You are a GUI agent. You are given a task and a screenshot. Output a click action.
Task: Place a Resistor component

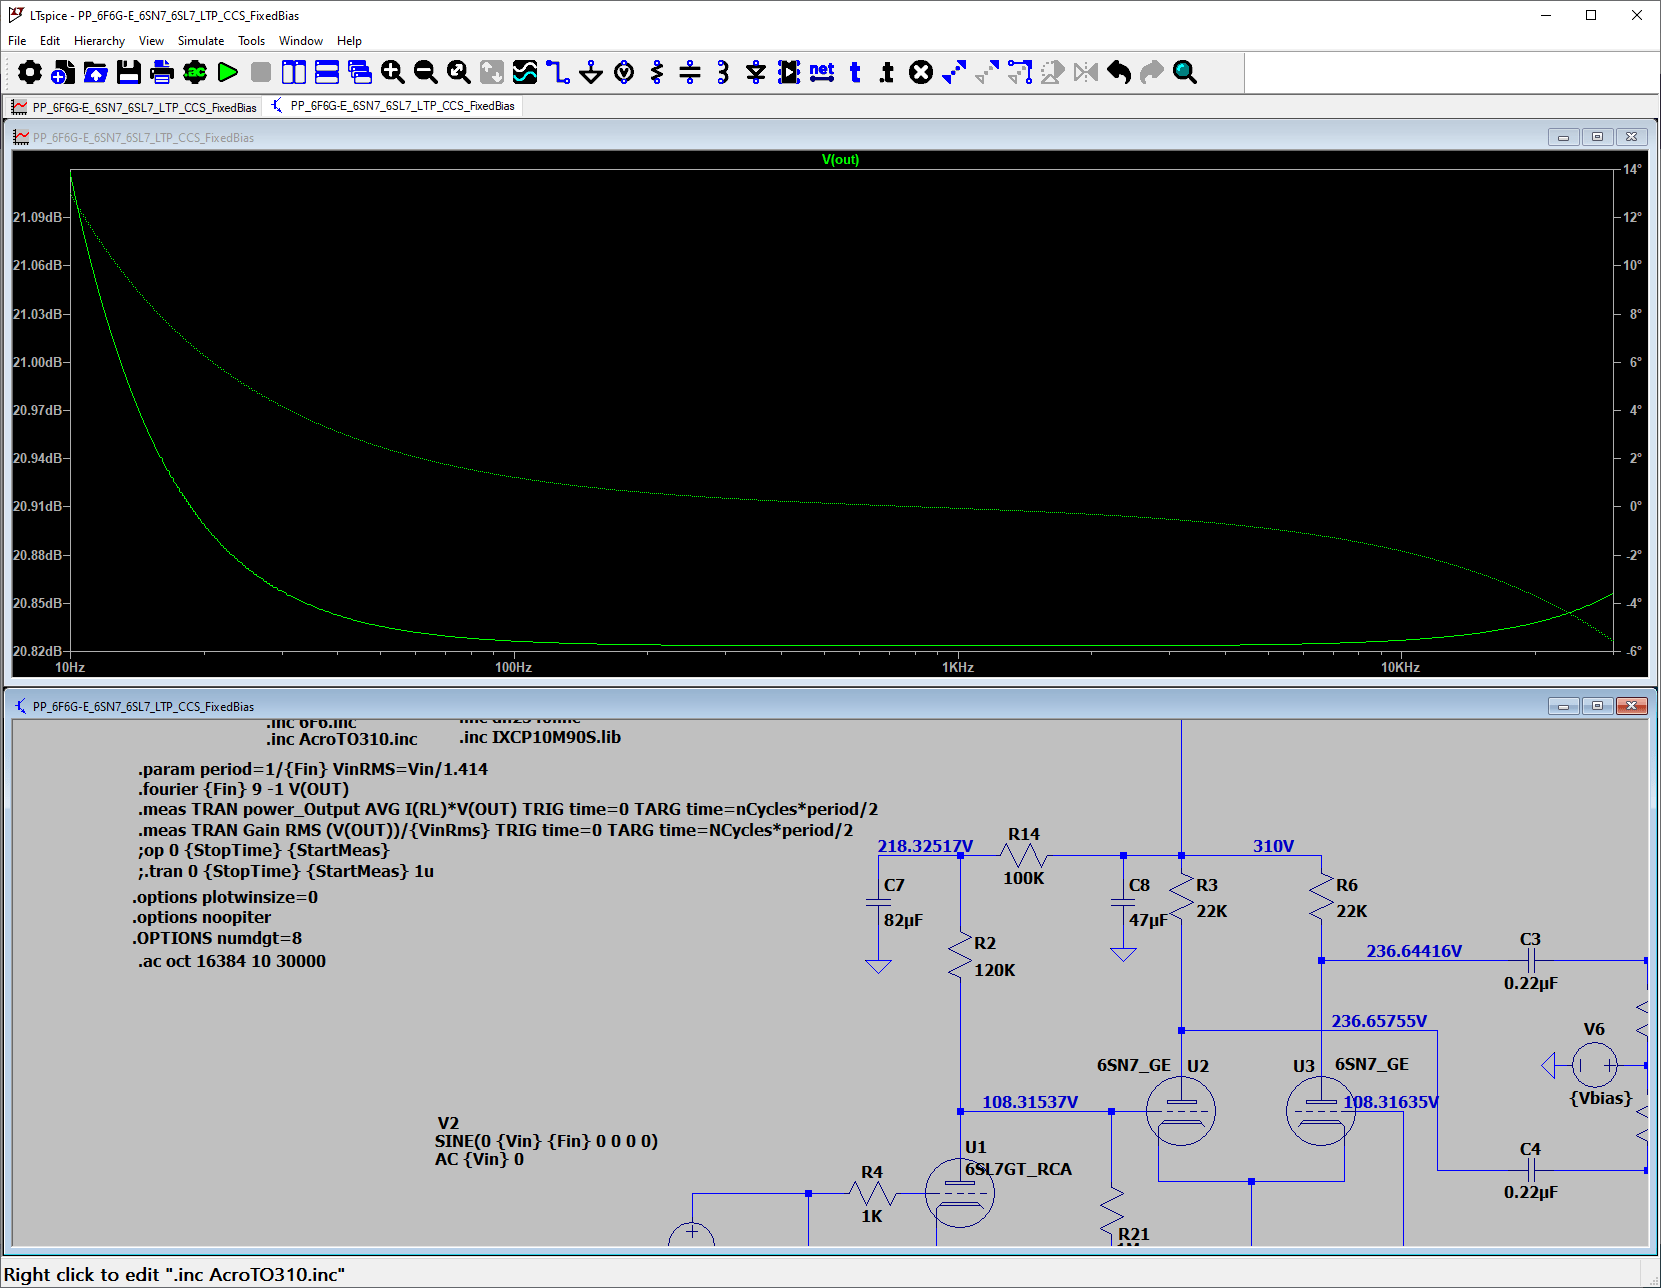click(657, 72)
